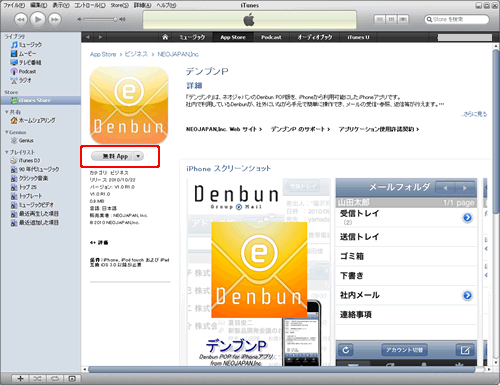Open the デンブンP のサポート link

pyautogui.click(x=300, y=129)
